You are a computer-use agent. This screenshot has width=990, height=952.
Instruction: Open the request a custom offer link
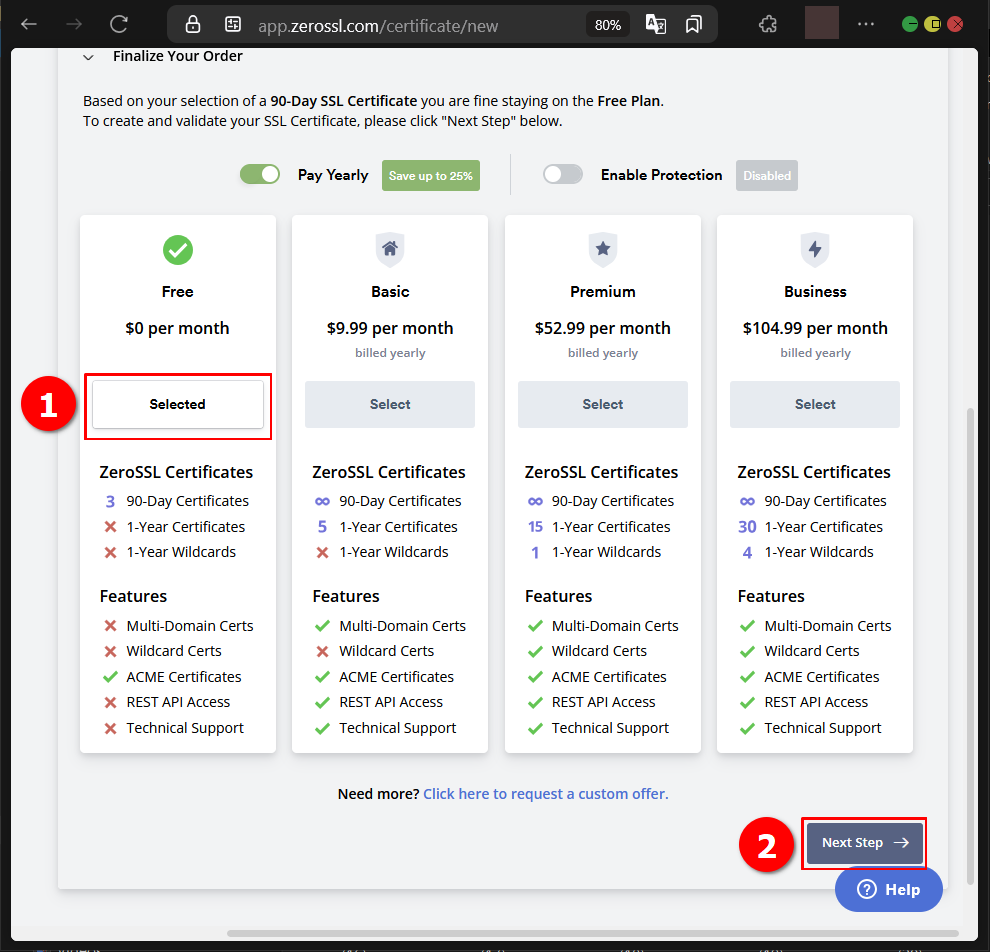click(546, 794)
